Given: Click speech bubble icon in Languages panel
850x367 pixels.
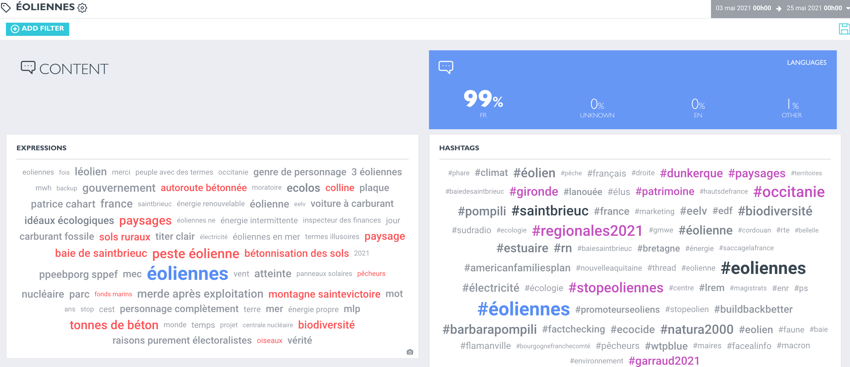Looking at the screenshot, I should pyautogui.click(x=446, y=67).
